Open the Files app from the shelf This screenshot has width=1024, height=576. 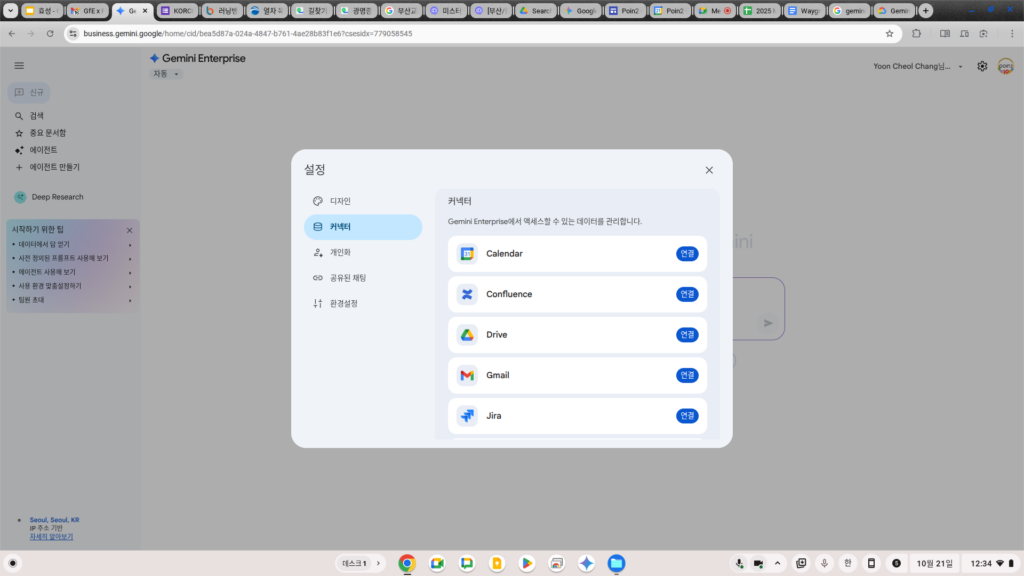pyautogui.click(x=616, y=563)
